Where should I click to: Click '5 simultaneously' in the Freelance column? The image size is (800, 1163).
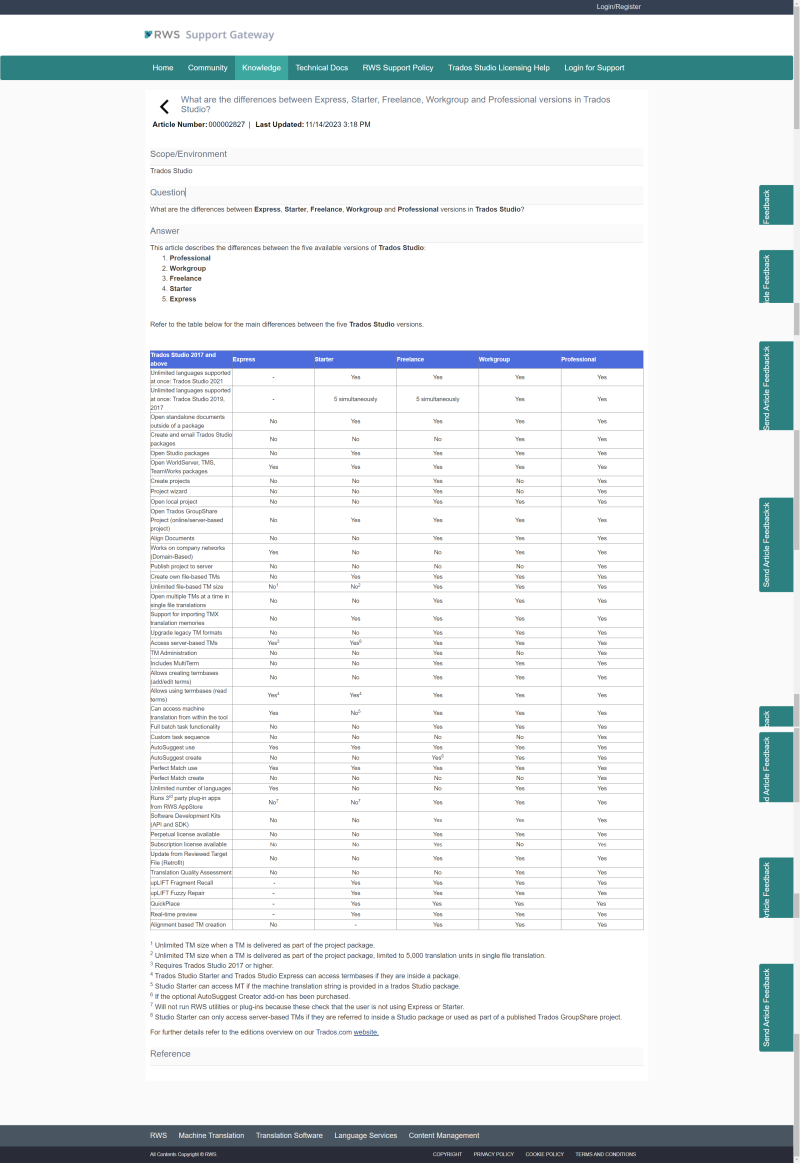pyautogui.click(x=437, y=399)
